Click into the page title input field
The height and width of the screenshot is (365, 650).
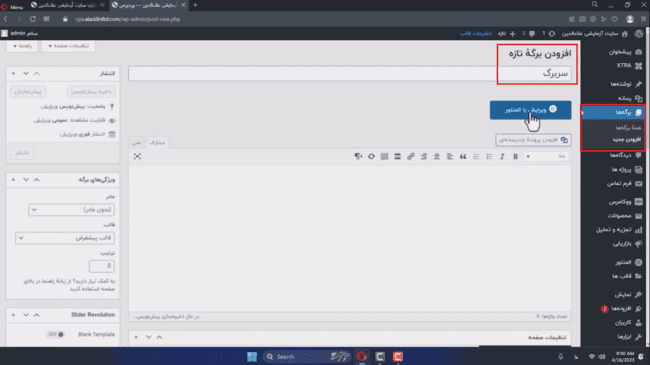[349, 73]
